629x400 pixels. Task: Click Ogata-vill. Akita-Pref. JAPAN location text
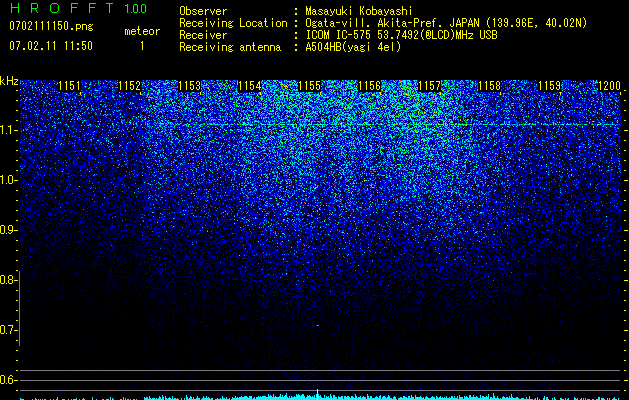(x=447, y=23)
